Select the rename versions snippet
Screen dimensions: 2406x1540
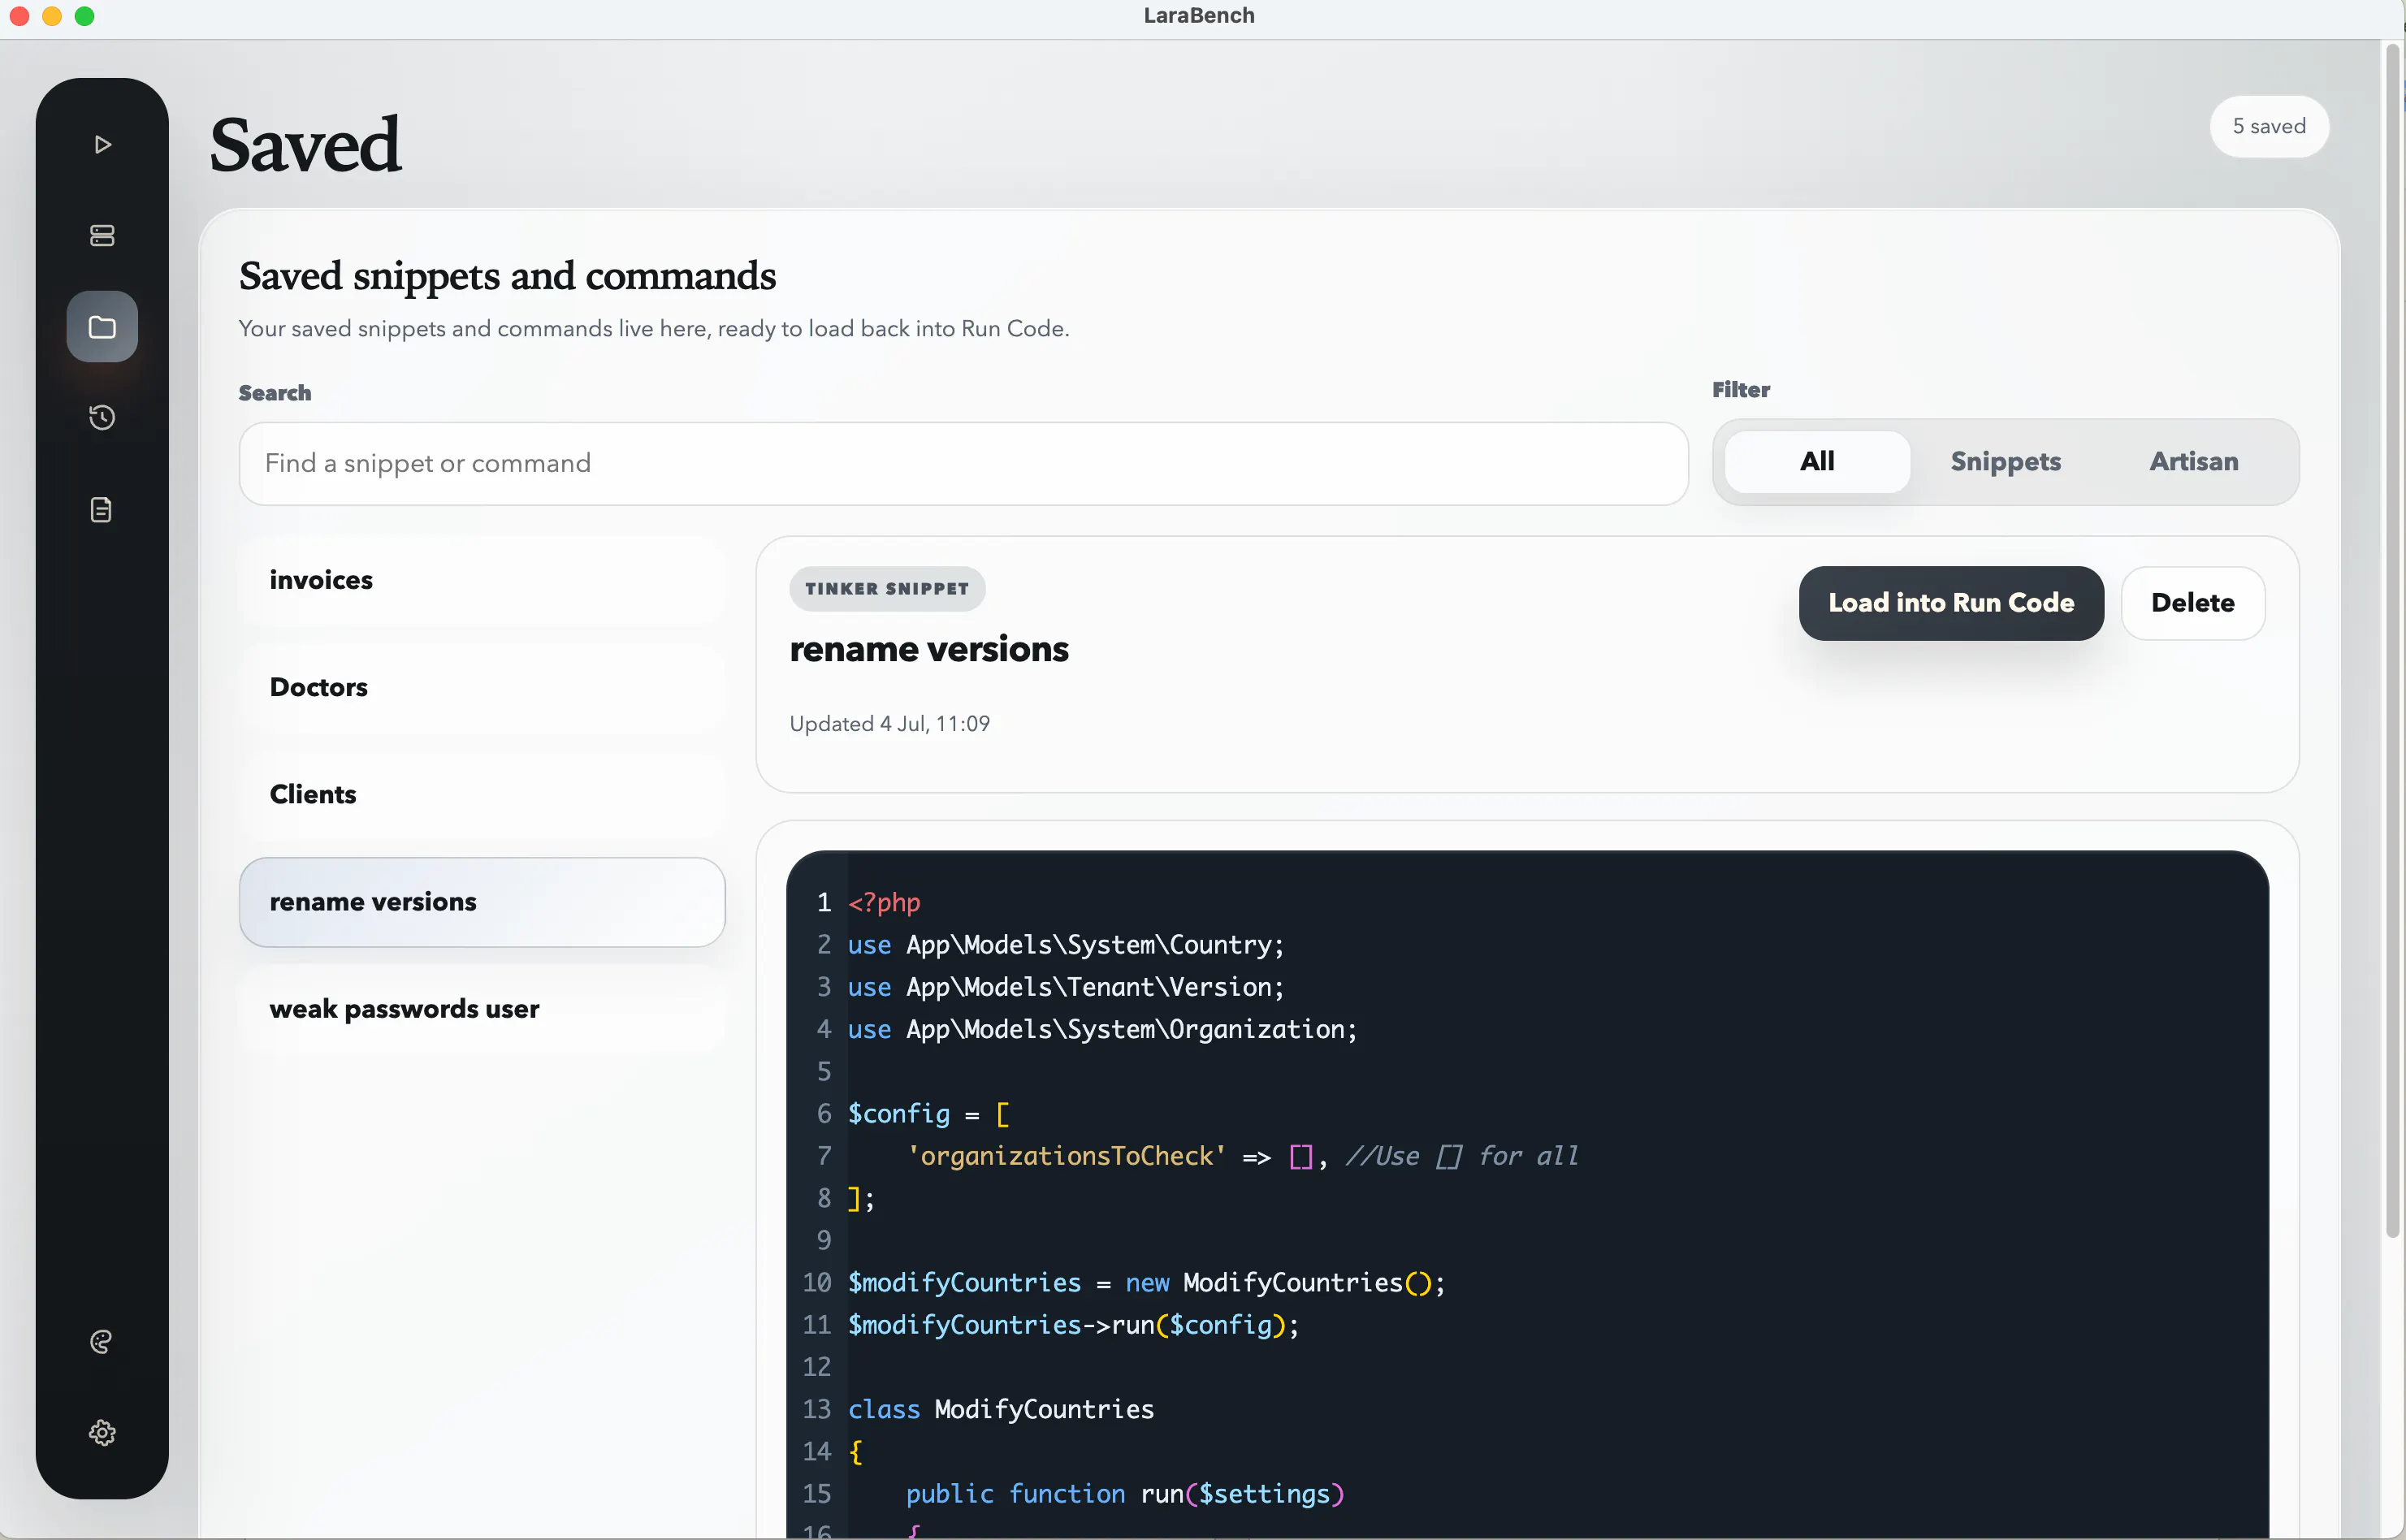pos(482,902)
